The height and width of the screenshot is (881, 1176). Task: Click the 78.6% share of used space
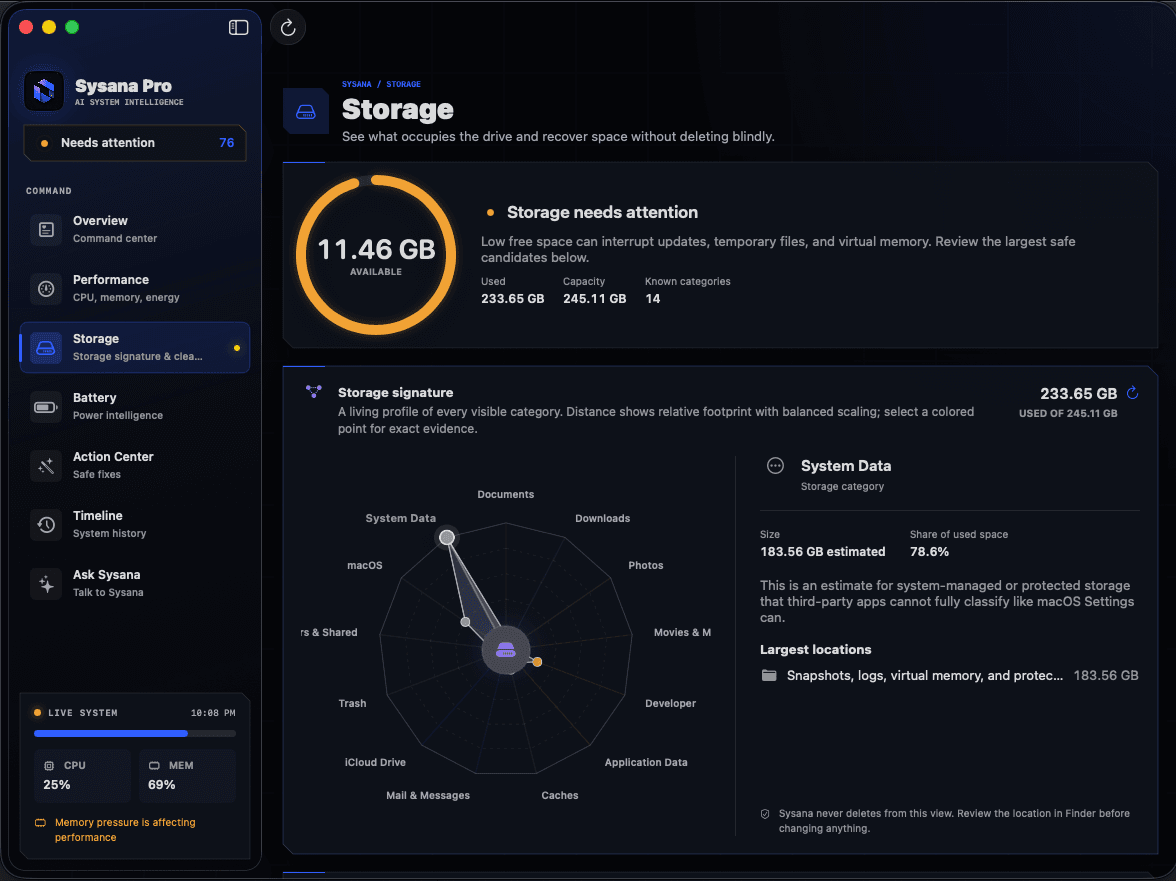[929, 552]
